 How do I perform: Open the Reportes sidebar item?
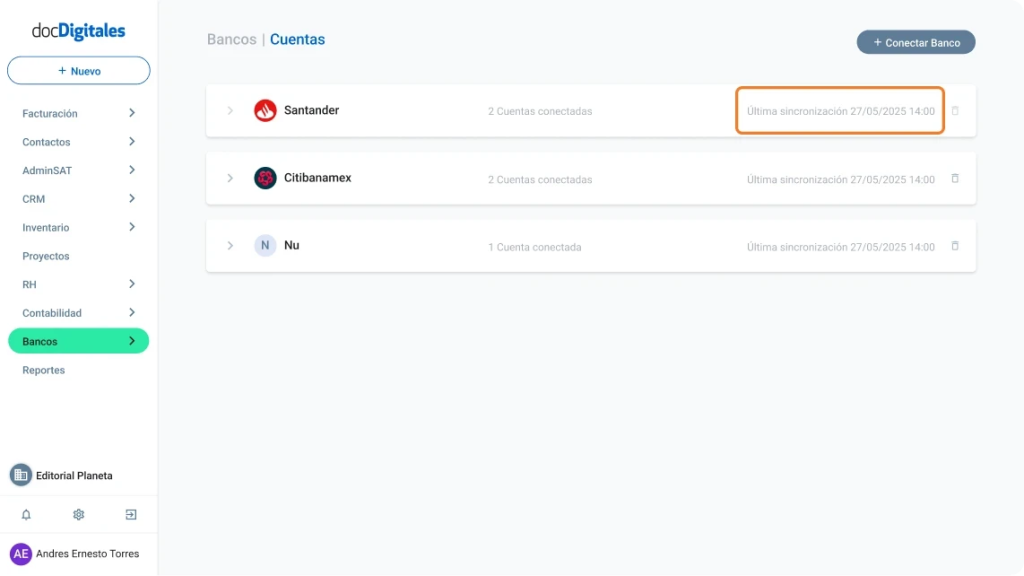coord(44,370)
